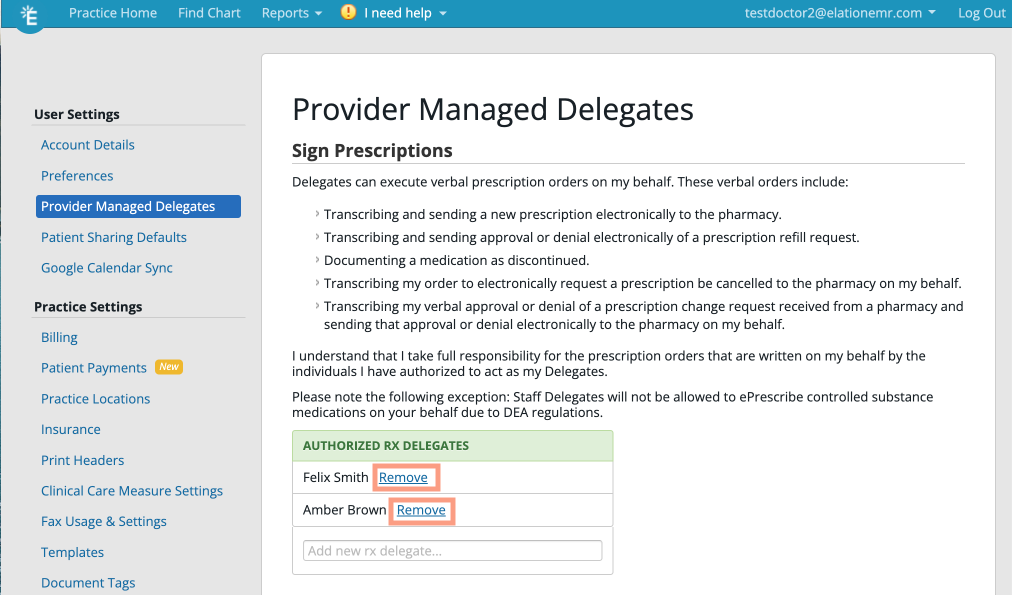
Task: Open the Reports dropdown
Action: (290, 13)
